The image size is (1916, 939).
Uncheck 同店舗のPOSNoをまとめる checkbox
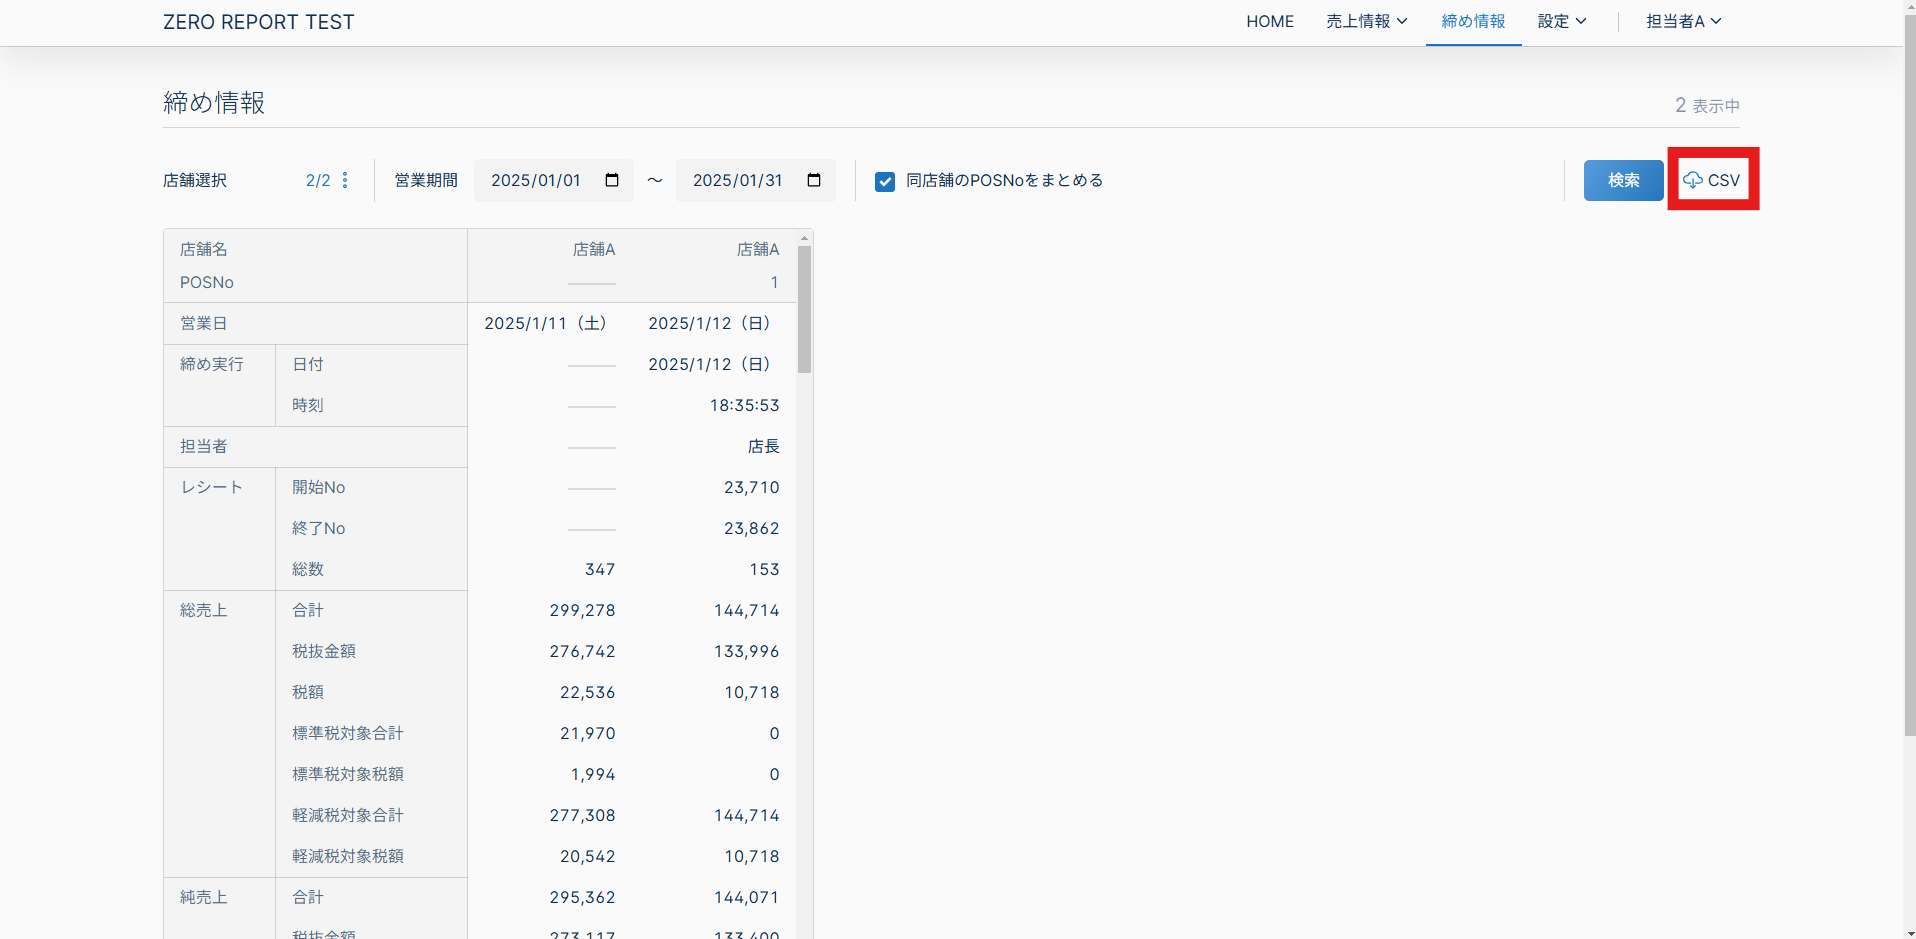885,181
